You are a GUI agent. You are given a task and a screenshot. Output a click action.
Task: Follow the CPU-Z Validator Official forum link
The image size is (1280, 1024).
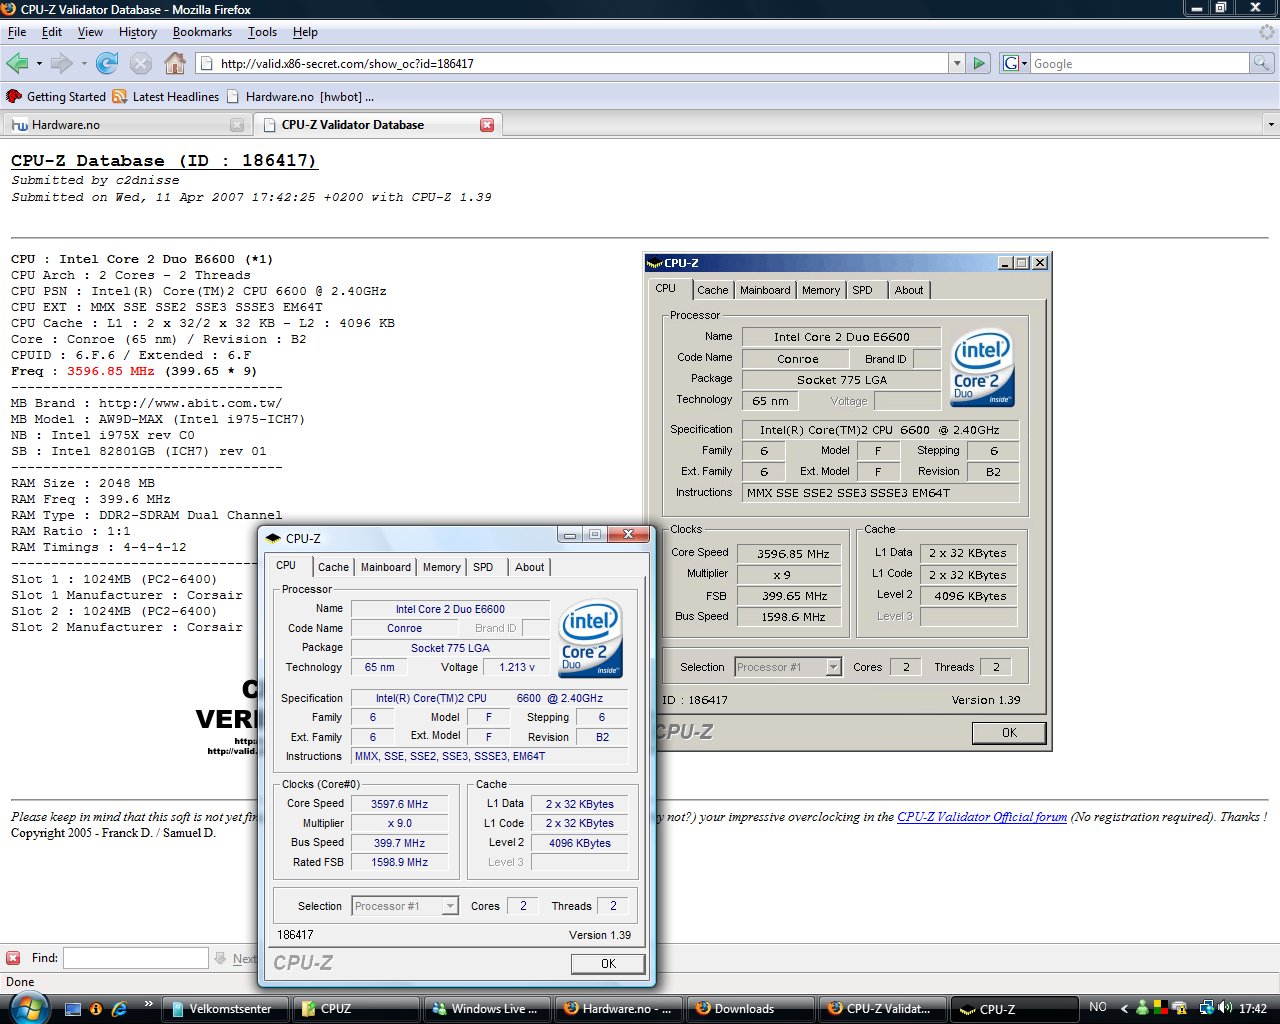982,817
